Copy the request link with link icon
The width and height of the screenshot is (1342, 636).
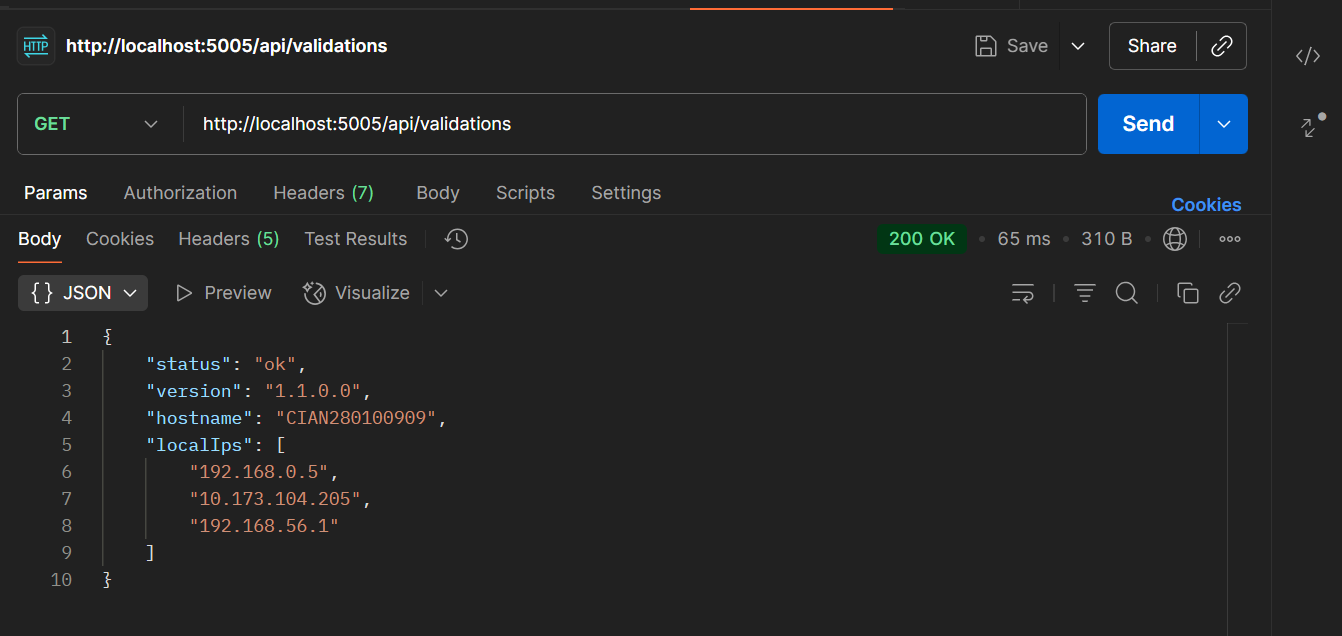(1221, 46)
